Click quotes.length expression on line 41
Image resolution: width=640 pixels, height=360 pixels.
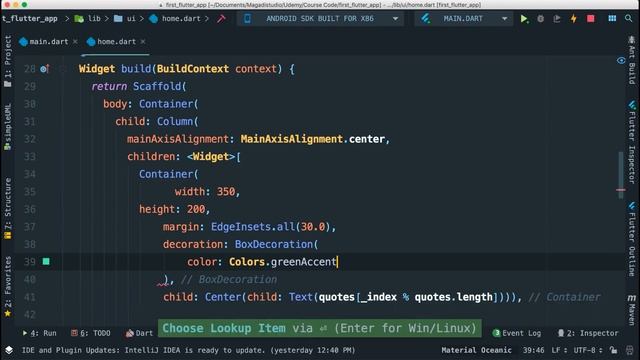pos(453,297)
